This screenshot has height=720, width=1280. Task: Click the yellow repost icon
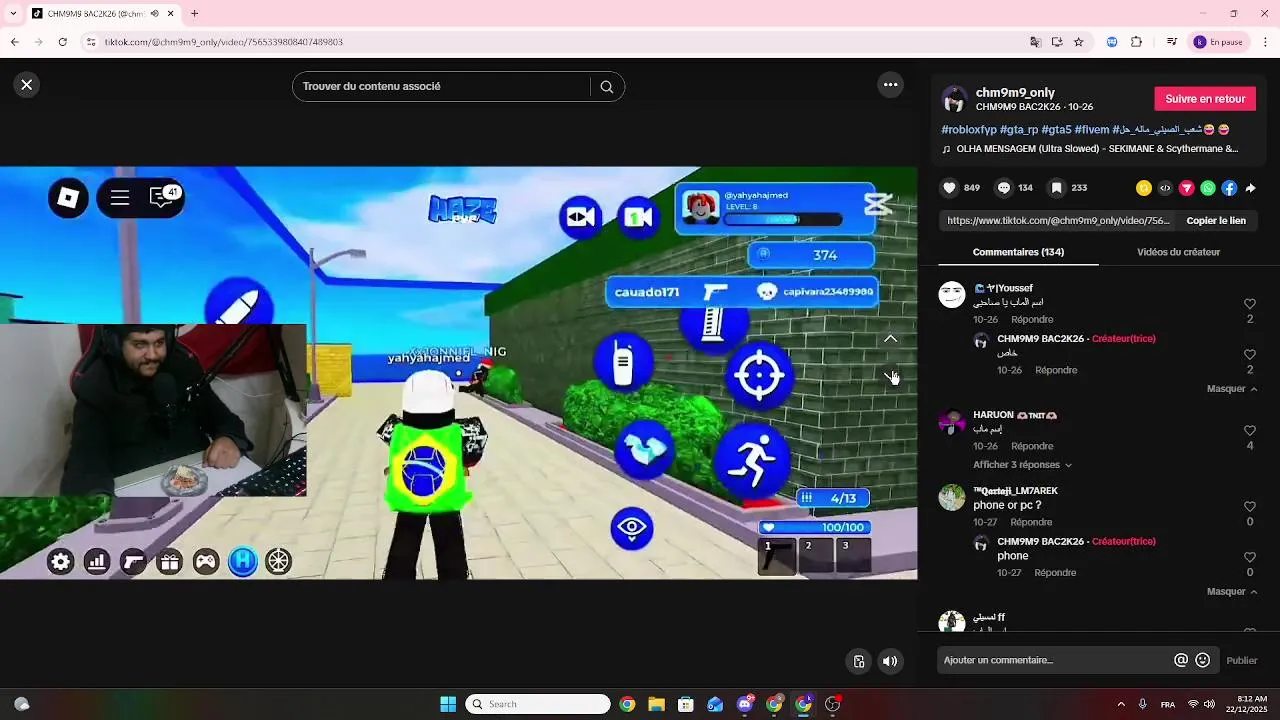(x=1144, y=188)
